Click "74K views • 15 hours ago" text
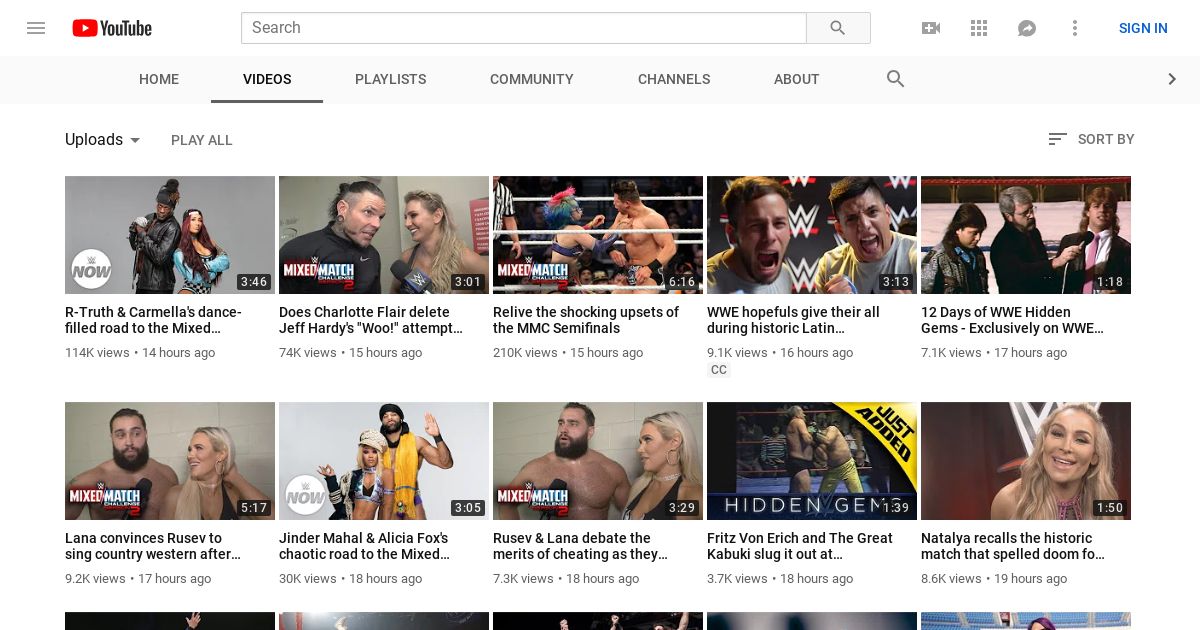This screenshot has height=630, width=1200. tap(350, 353)
